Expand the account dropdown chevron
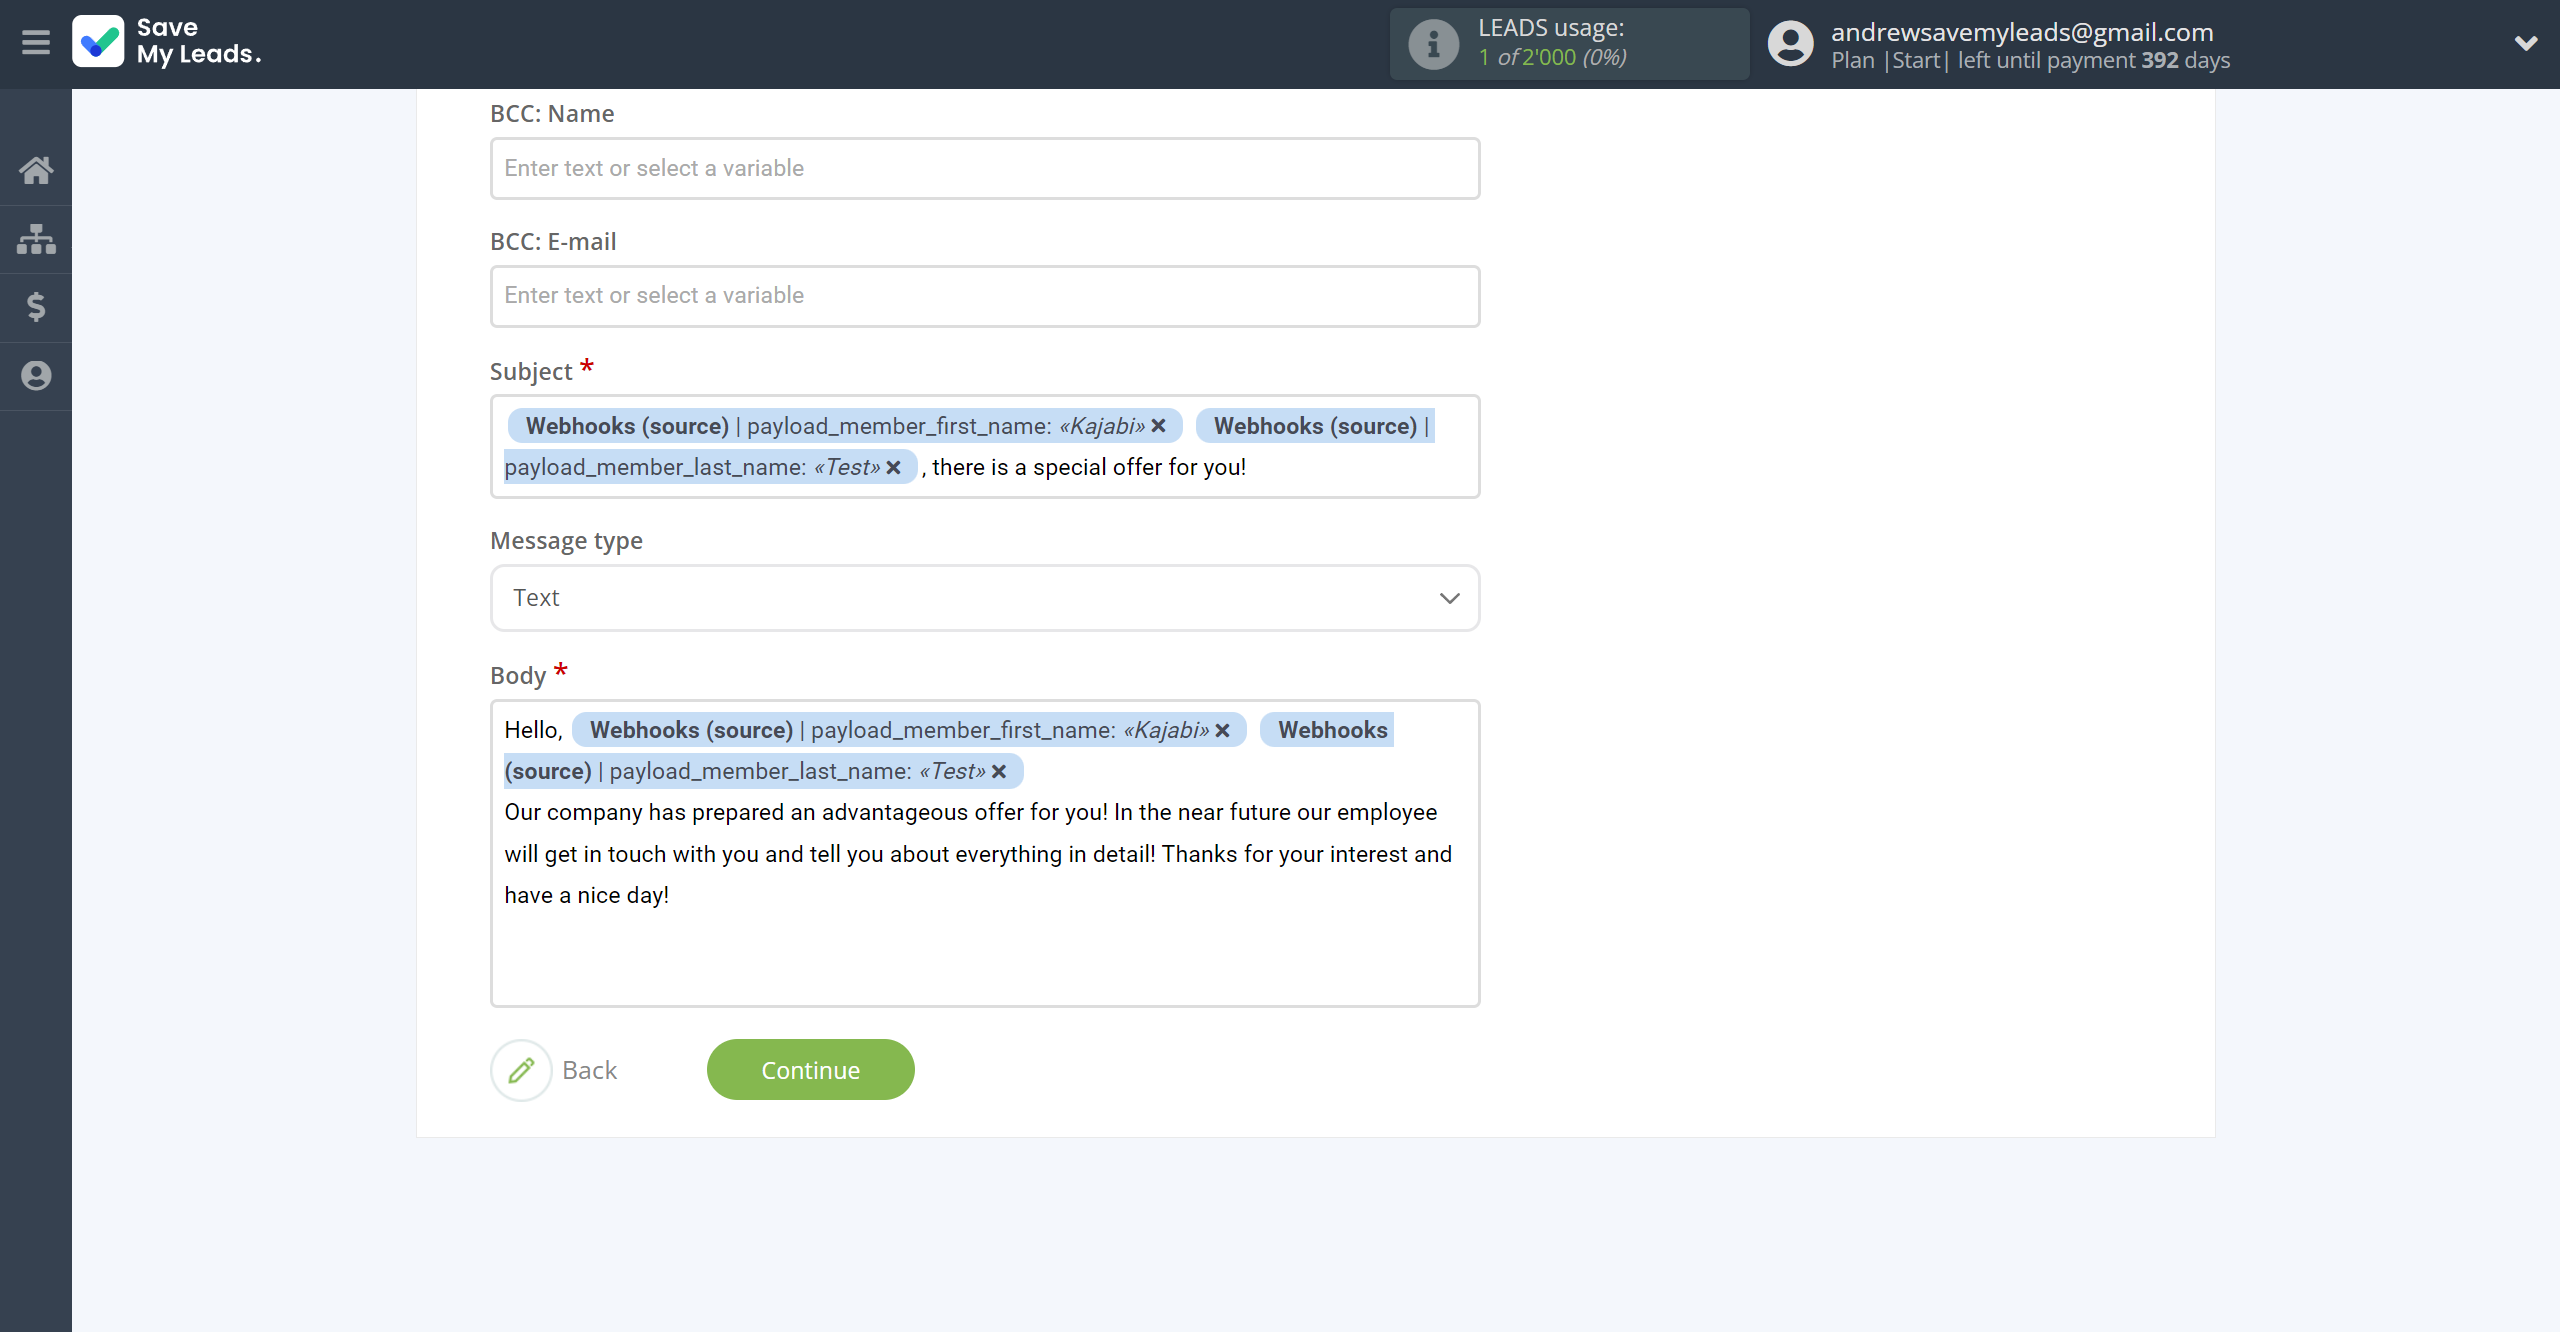Screen dimensions: 2560x1332 (x=2526, y=43)
